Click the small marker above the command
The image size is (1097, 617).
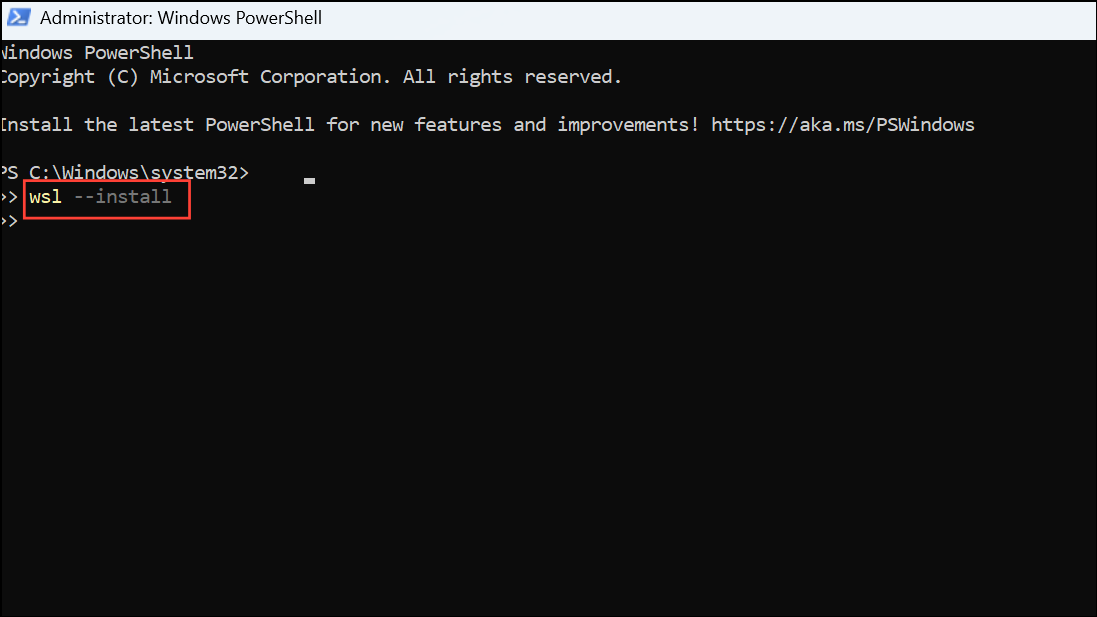tap(309, 181)
